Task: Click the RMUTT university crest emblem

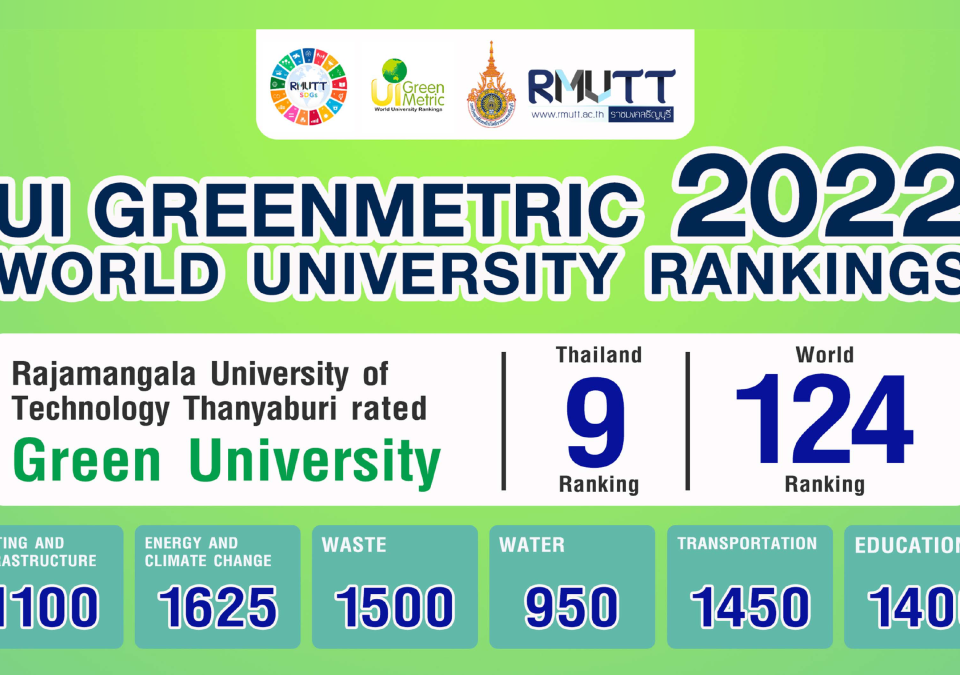Action: [x=491, y=85]
